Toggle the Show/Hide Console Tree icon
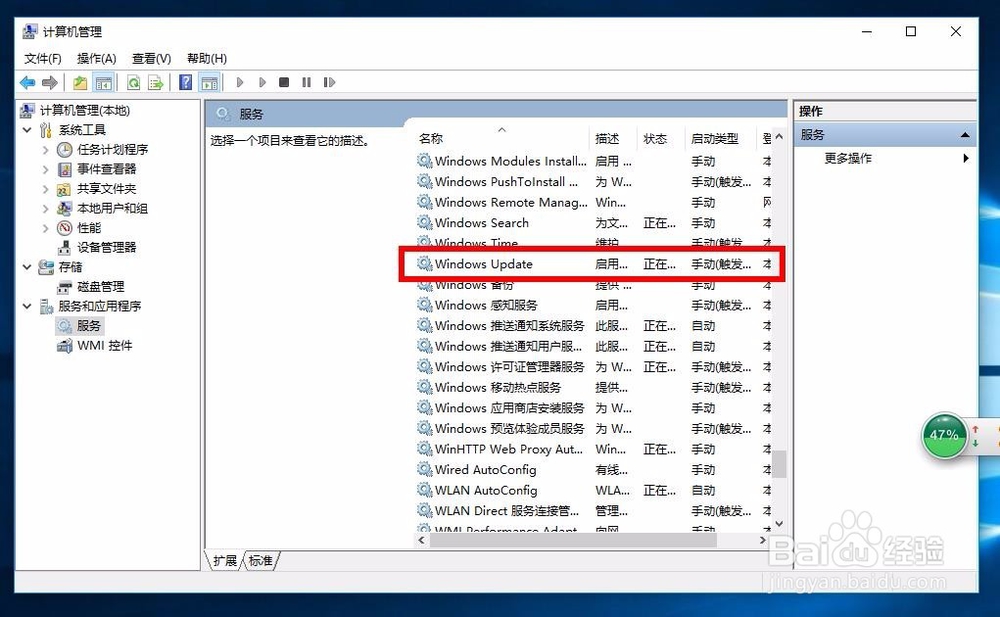This screenshot has width=1000, height=617. tap(103, 82)
